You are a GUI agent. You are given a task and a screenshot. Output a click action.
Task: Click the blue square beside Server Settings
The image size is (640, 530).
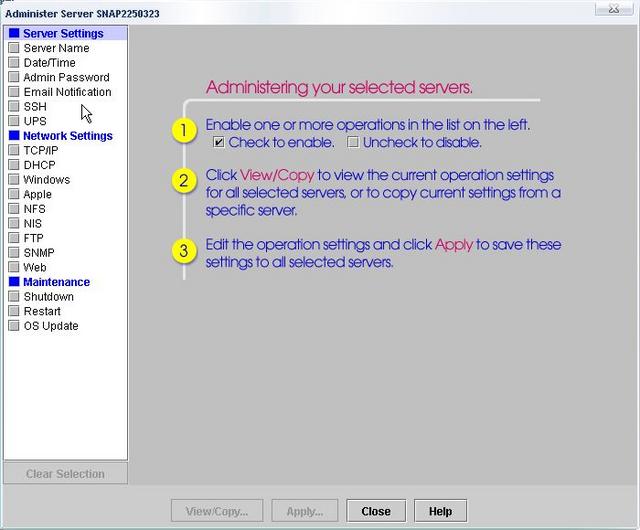(14, 33)
